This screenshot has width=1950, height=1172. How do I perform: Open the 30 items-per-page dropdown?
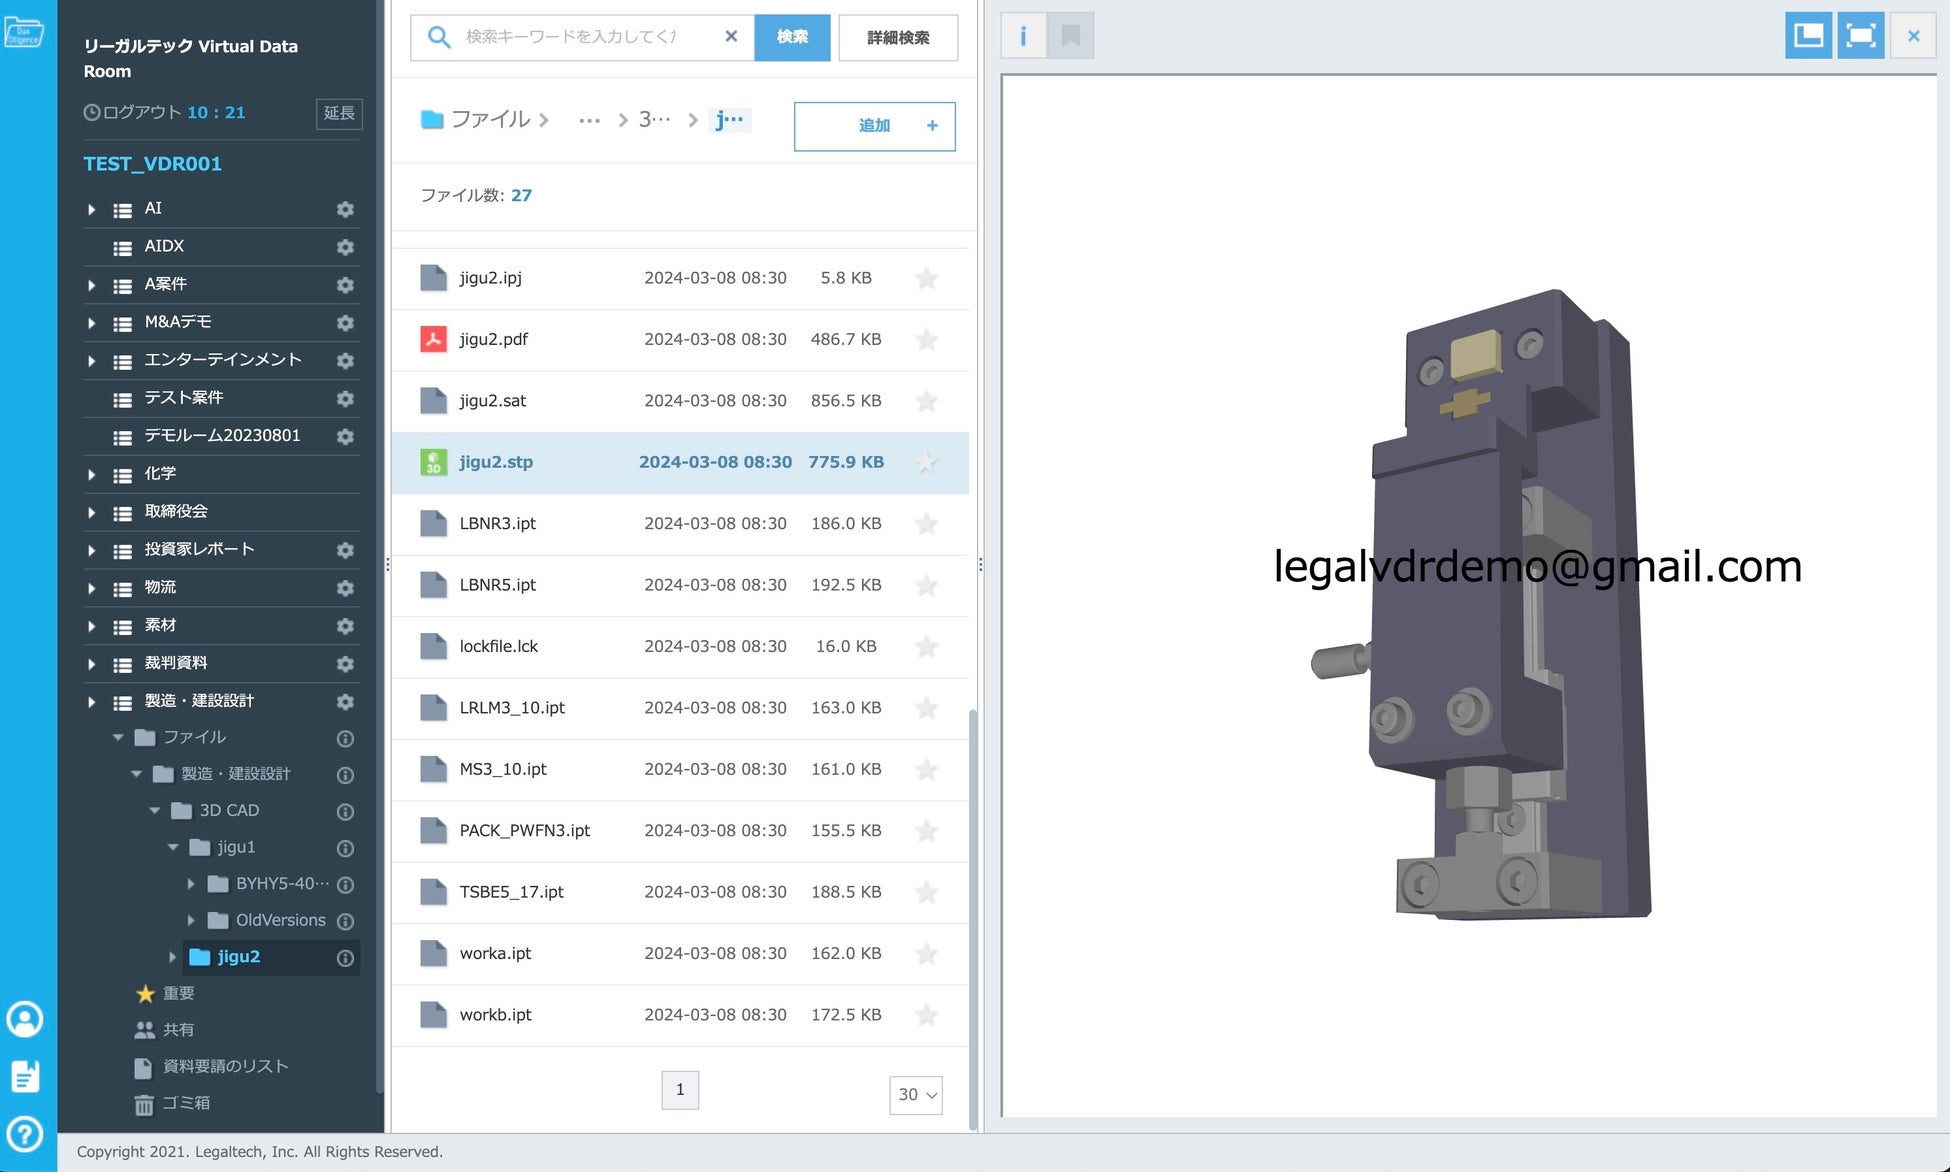pos(915,1094)
